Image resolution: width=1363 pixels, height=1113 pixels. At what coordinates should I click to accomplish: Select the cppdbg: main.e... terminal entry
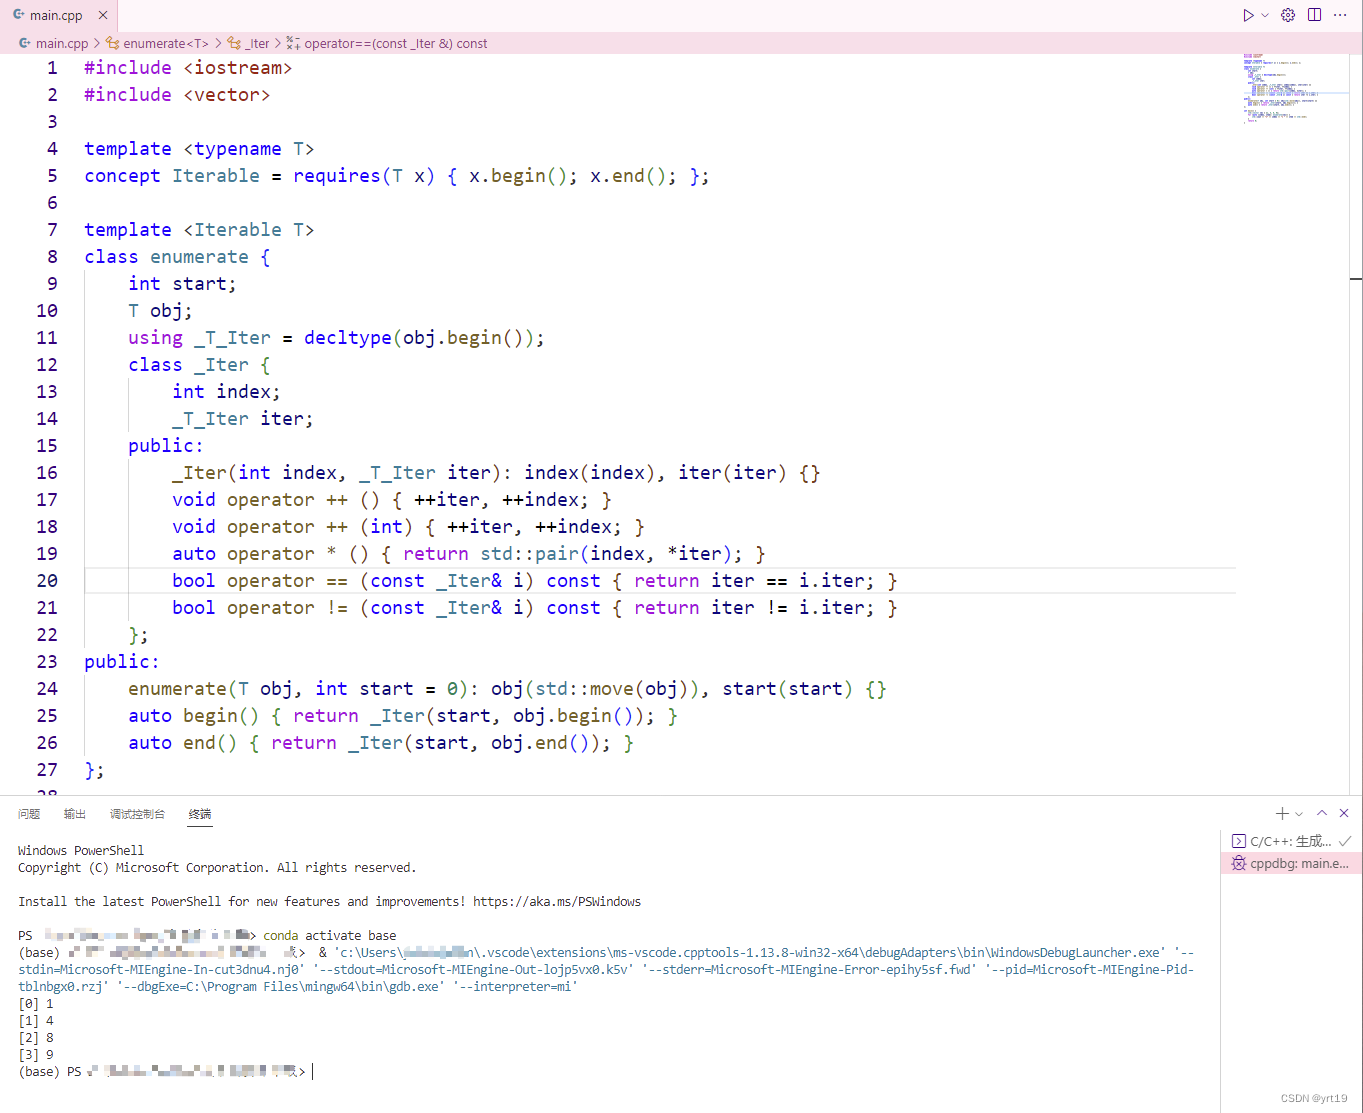point(1291,863)
